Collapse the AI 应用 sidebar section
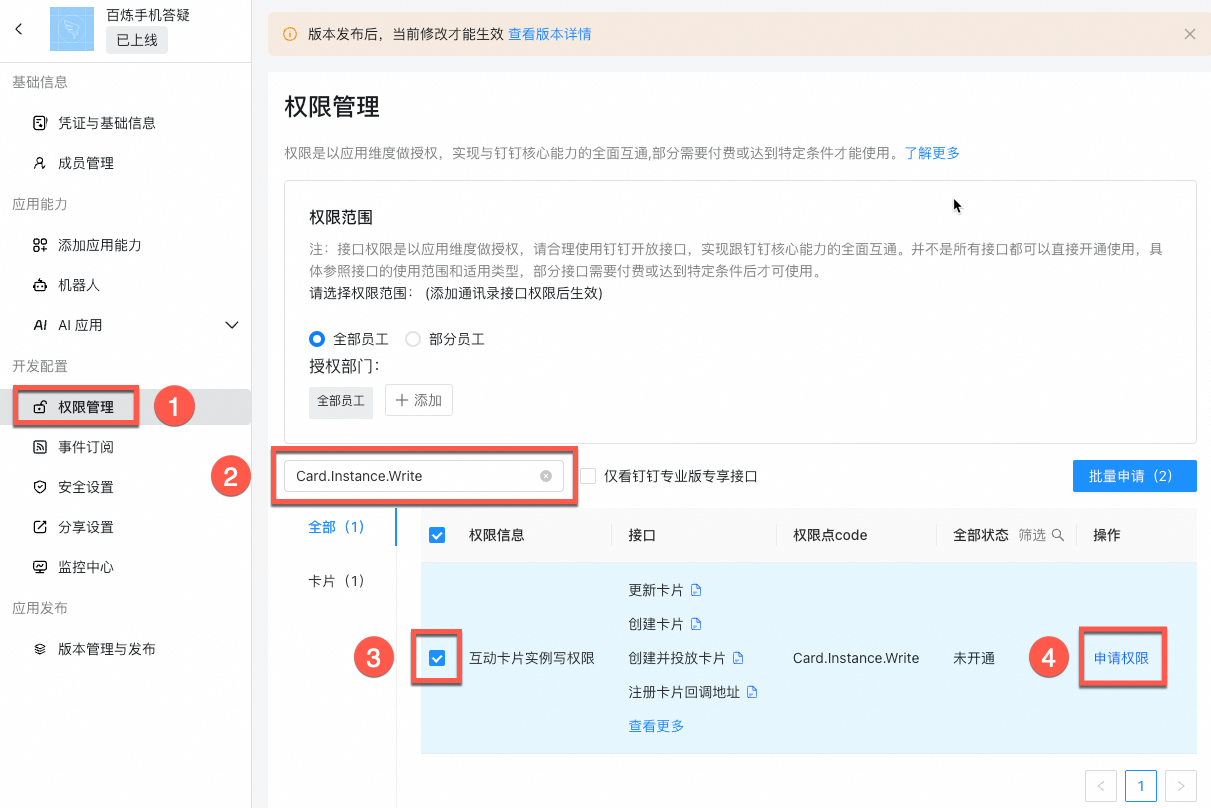Viewport: 1211px width, 808px height. point(232,325)
